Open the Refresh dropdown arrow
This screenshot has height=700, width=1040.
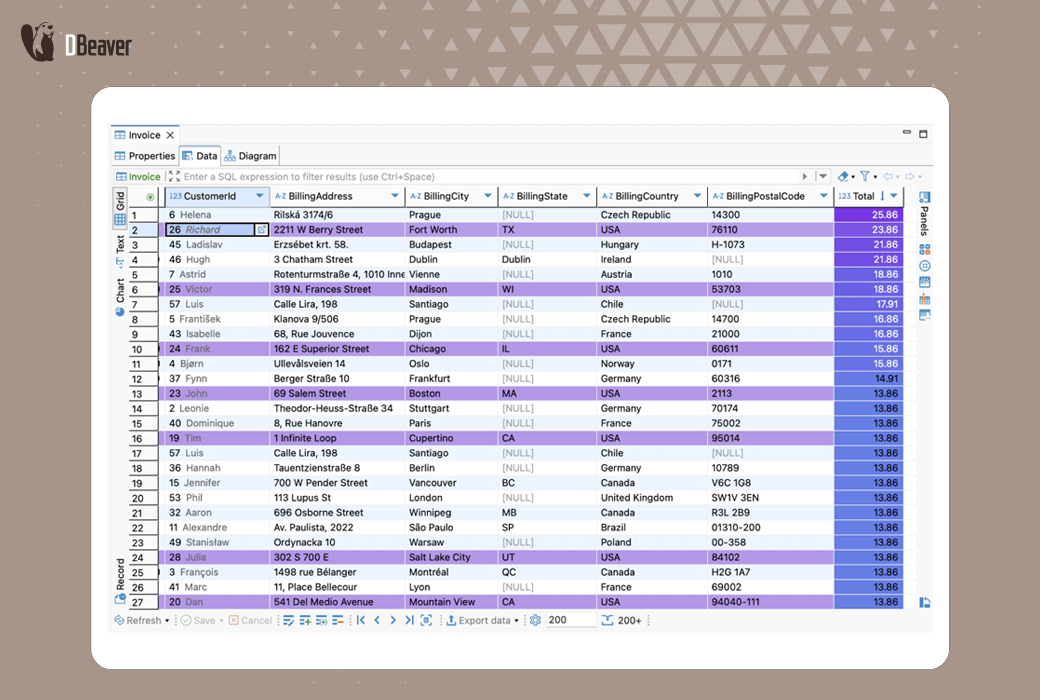click(x=166, y=620)
